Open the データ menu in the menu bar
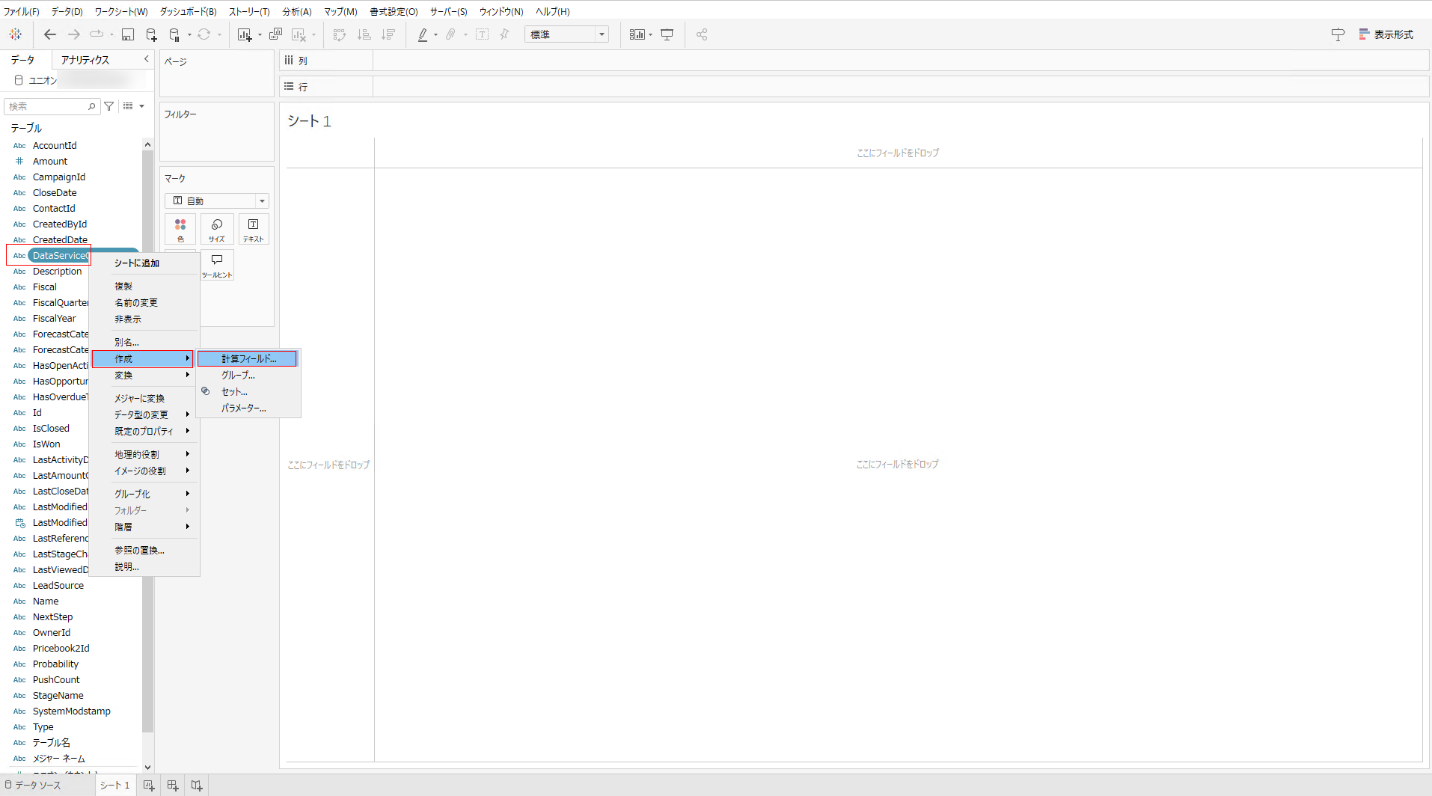Image resolution: width=1432 pixels, height=796 pixels. click(63, 11)
